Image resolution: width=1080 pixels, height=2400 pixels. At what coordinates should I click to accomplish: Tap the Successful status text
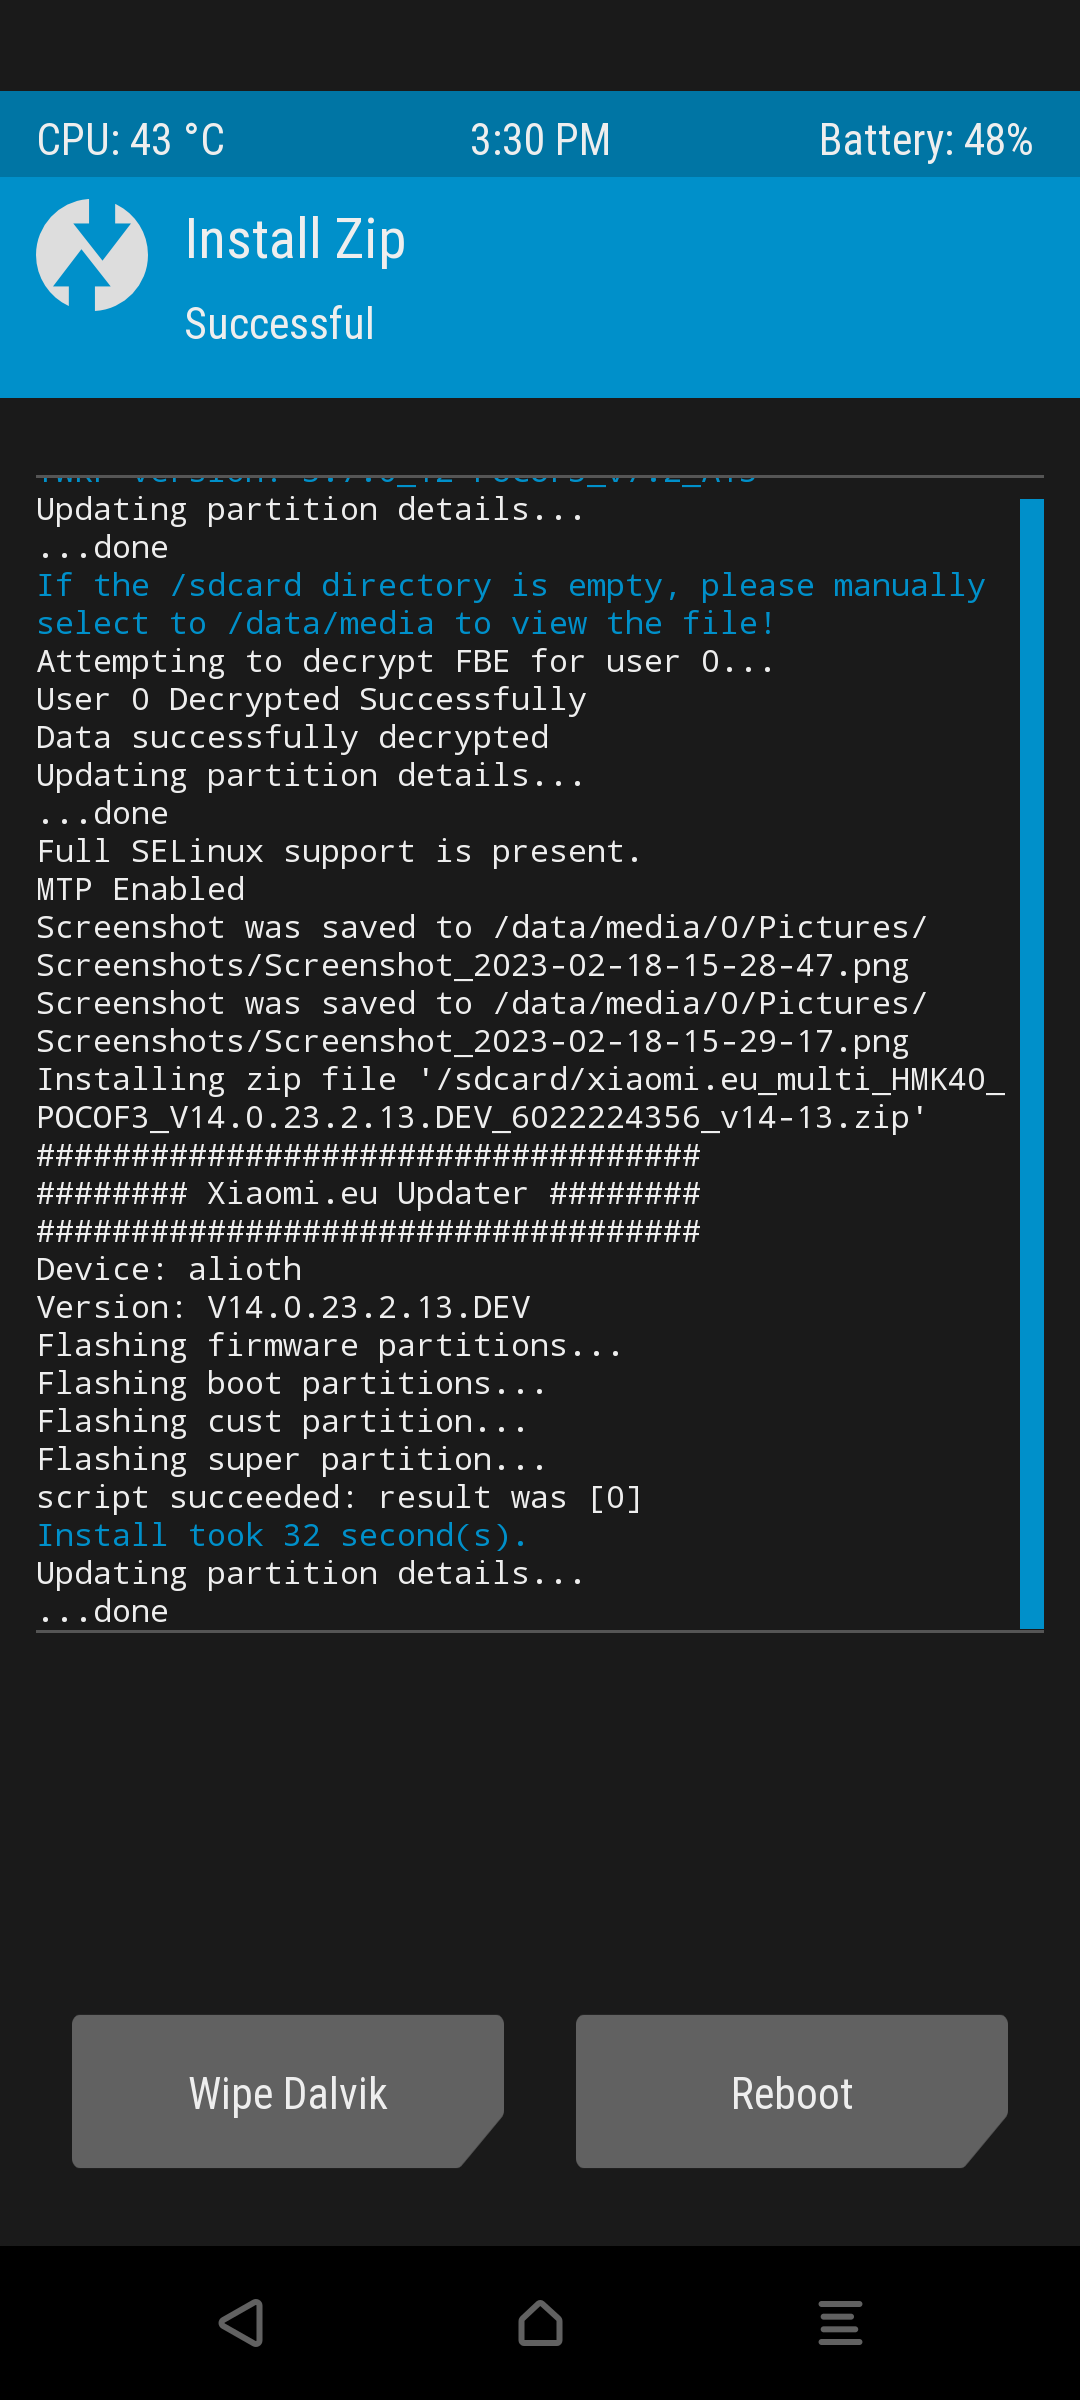pos(280,324)
